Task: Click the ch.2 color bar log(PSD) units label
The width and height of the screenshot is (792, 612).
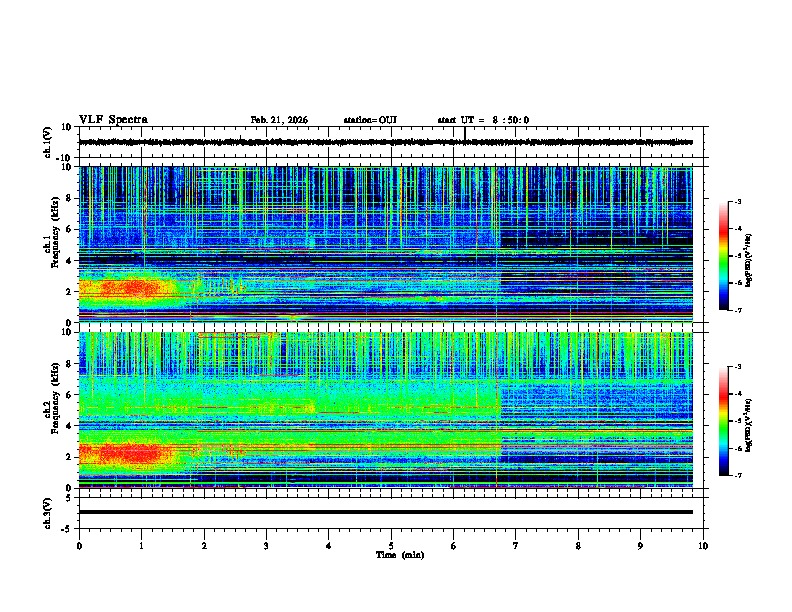Action: (749, 425)
